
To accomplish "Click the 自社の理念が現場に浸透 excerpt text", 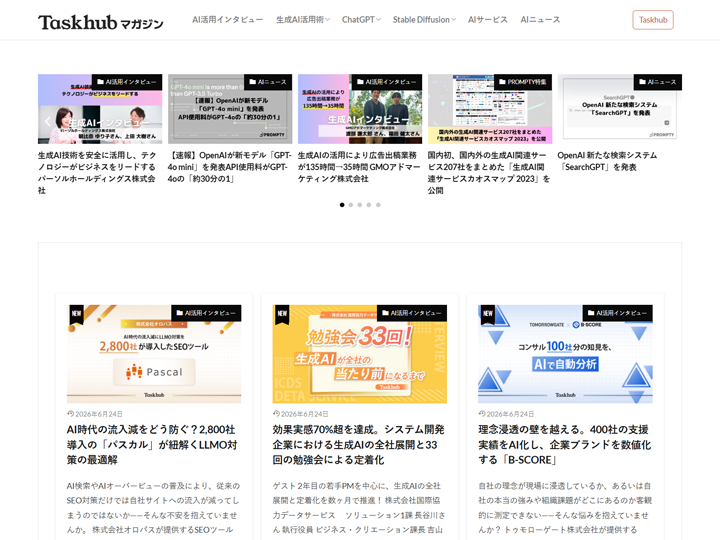I will 565,507.
